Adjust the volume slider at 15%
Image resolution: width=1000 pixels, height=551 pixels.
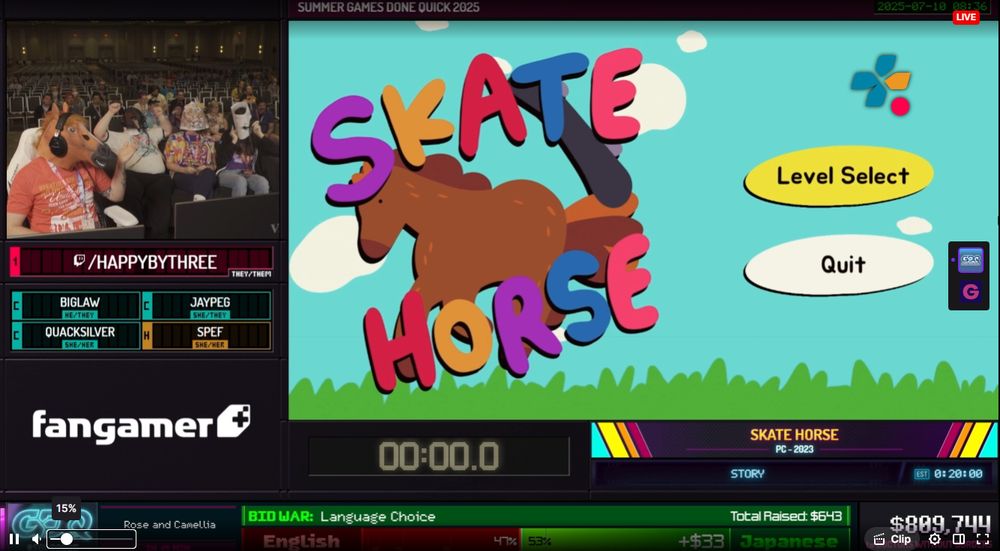(91, 539)
